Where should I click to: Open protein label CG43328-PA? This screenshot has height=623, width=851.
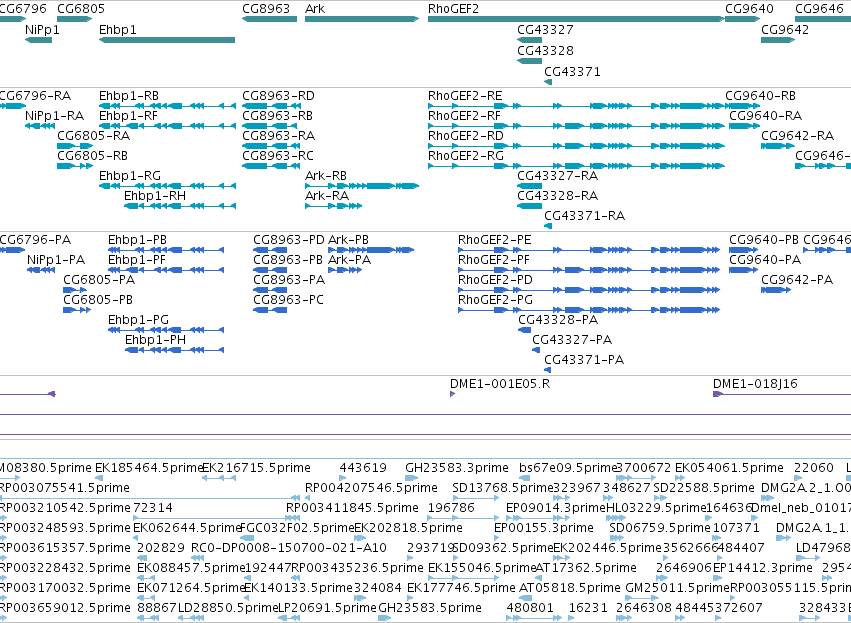[558, 320]
